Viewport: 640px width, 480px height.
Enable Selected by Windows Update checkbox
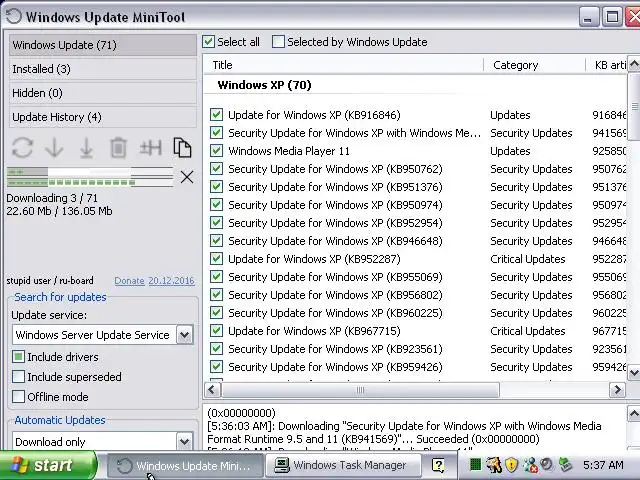coord(278,42)
